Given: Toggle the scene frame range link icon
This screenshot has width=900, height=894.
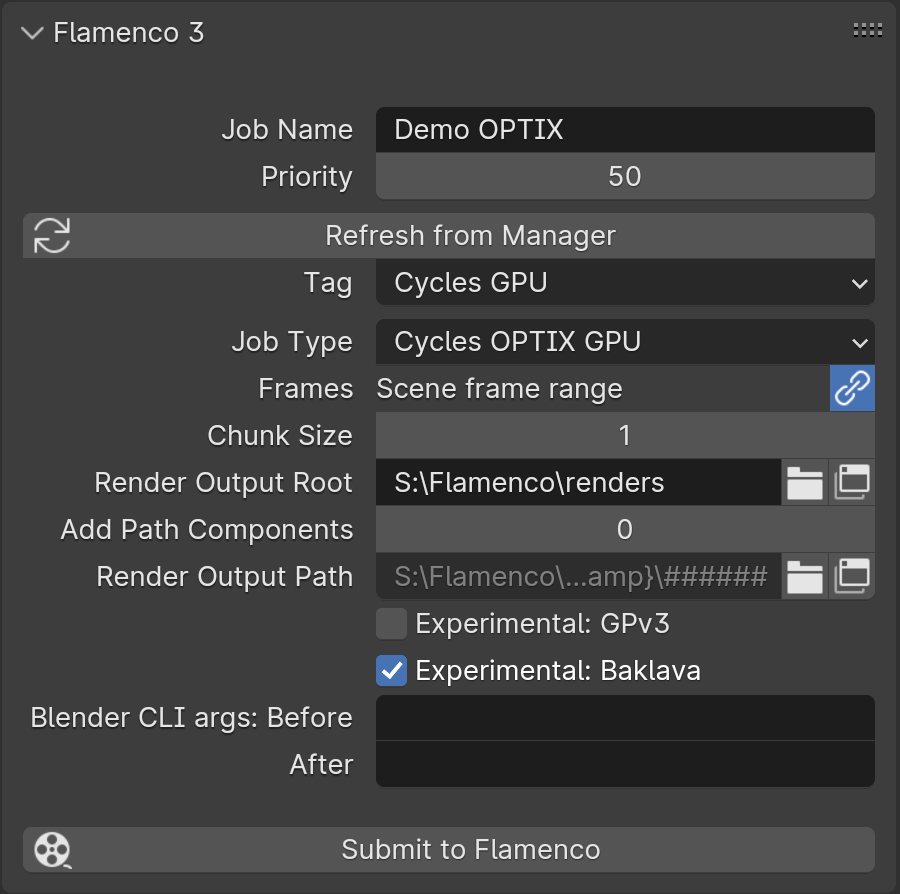Looking at the screenshot, I should (x=852, y=388).
